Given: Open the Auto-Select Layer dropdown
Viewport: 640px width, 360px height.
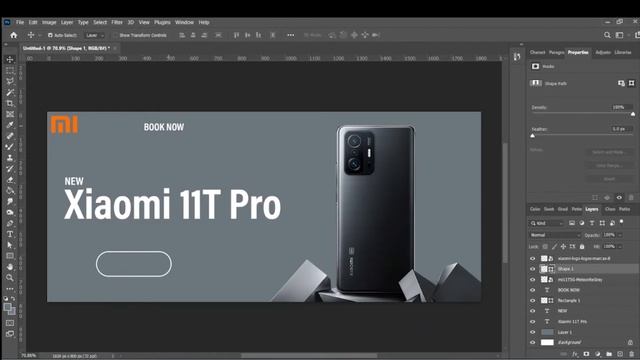Looking at the screenshot, I should click(95, 36).
